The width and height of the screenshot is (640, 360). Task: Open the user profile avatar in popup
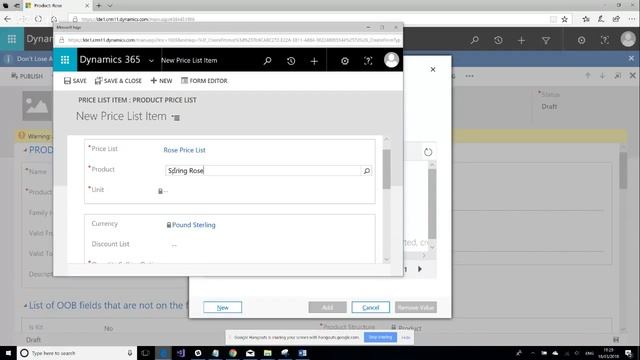click(x=391, y=60)
